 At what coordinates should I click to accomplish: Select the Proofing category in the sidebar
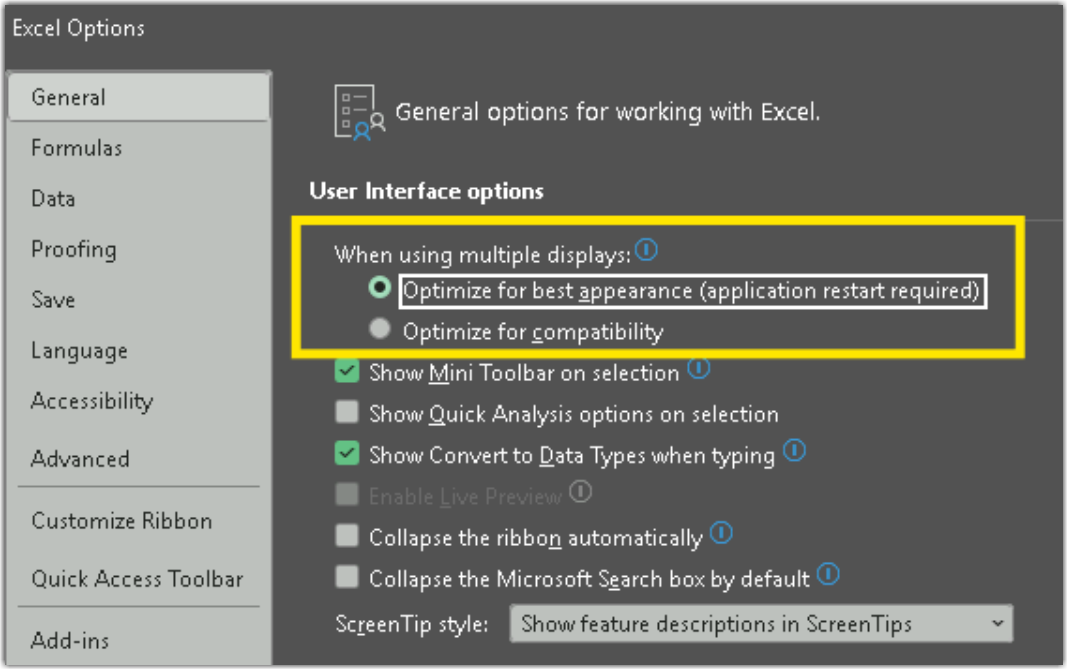click(73, 249)
